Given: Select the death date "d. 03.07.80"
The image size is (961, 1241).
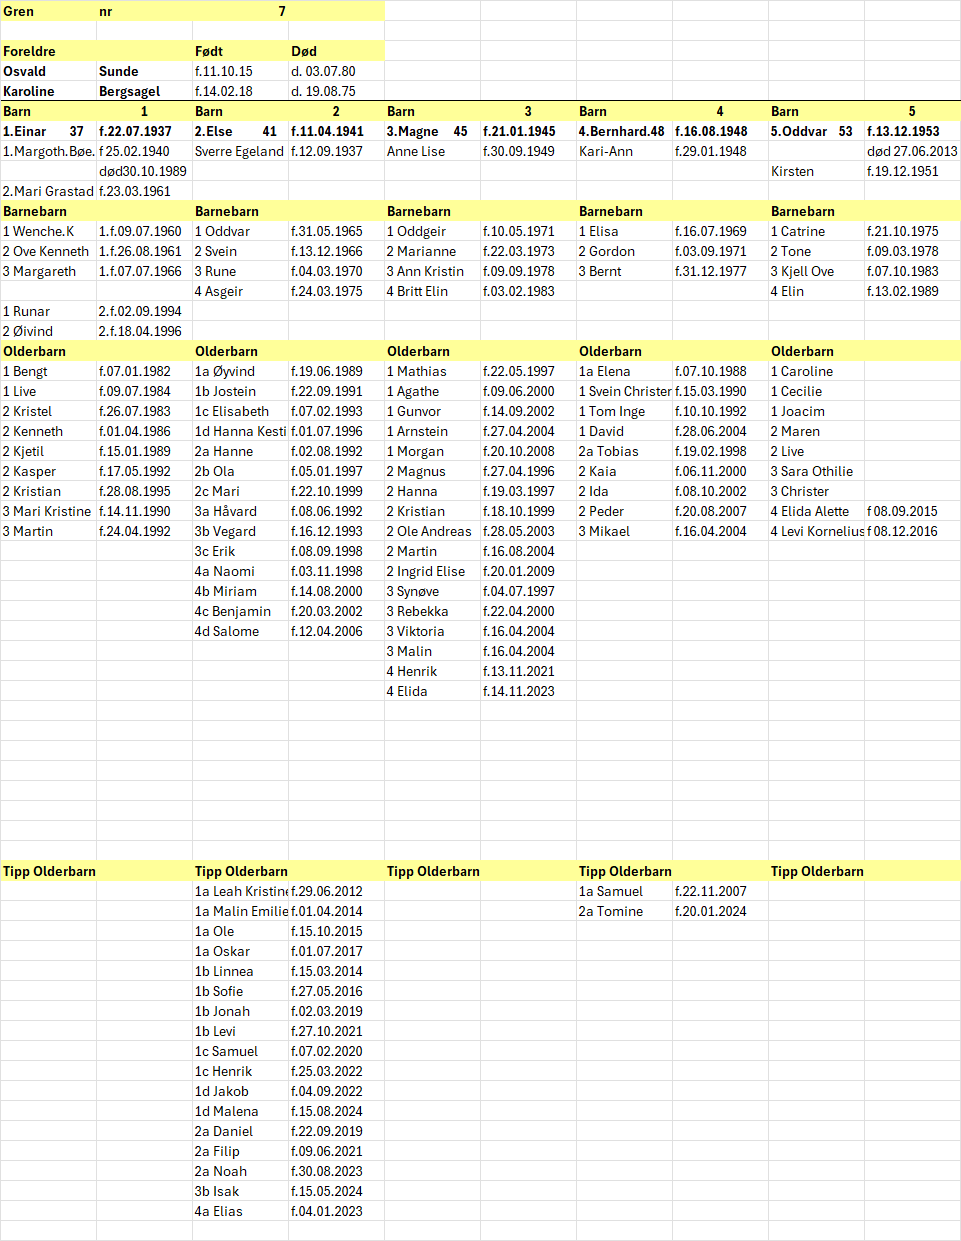Looking at the screenshot, I should point(336,71).
